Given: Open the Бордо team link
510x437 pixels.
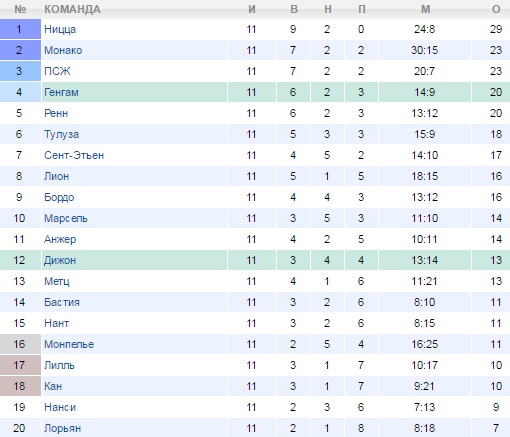Looking at the screenshot, I should [x=59, y=197].
